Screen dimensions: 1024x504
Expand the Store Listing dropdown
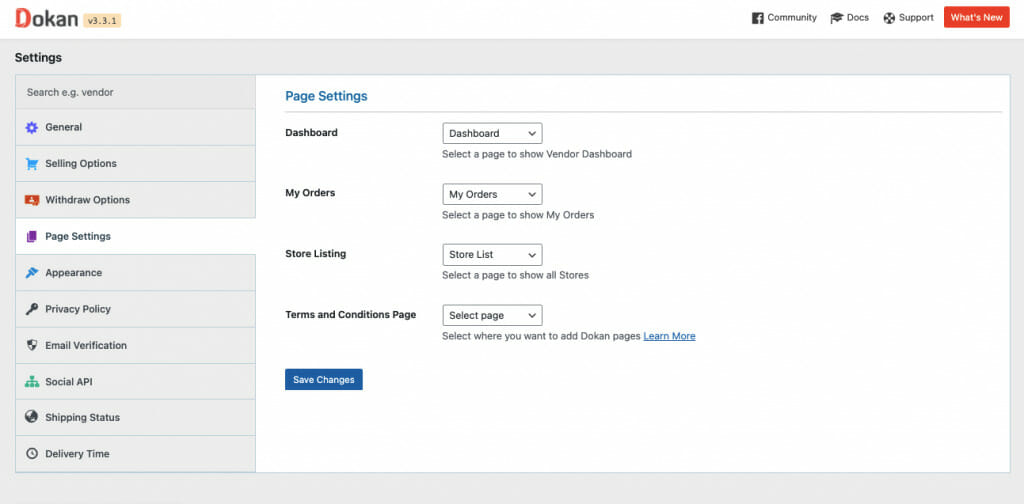click(x=492, y=255)
